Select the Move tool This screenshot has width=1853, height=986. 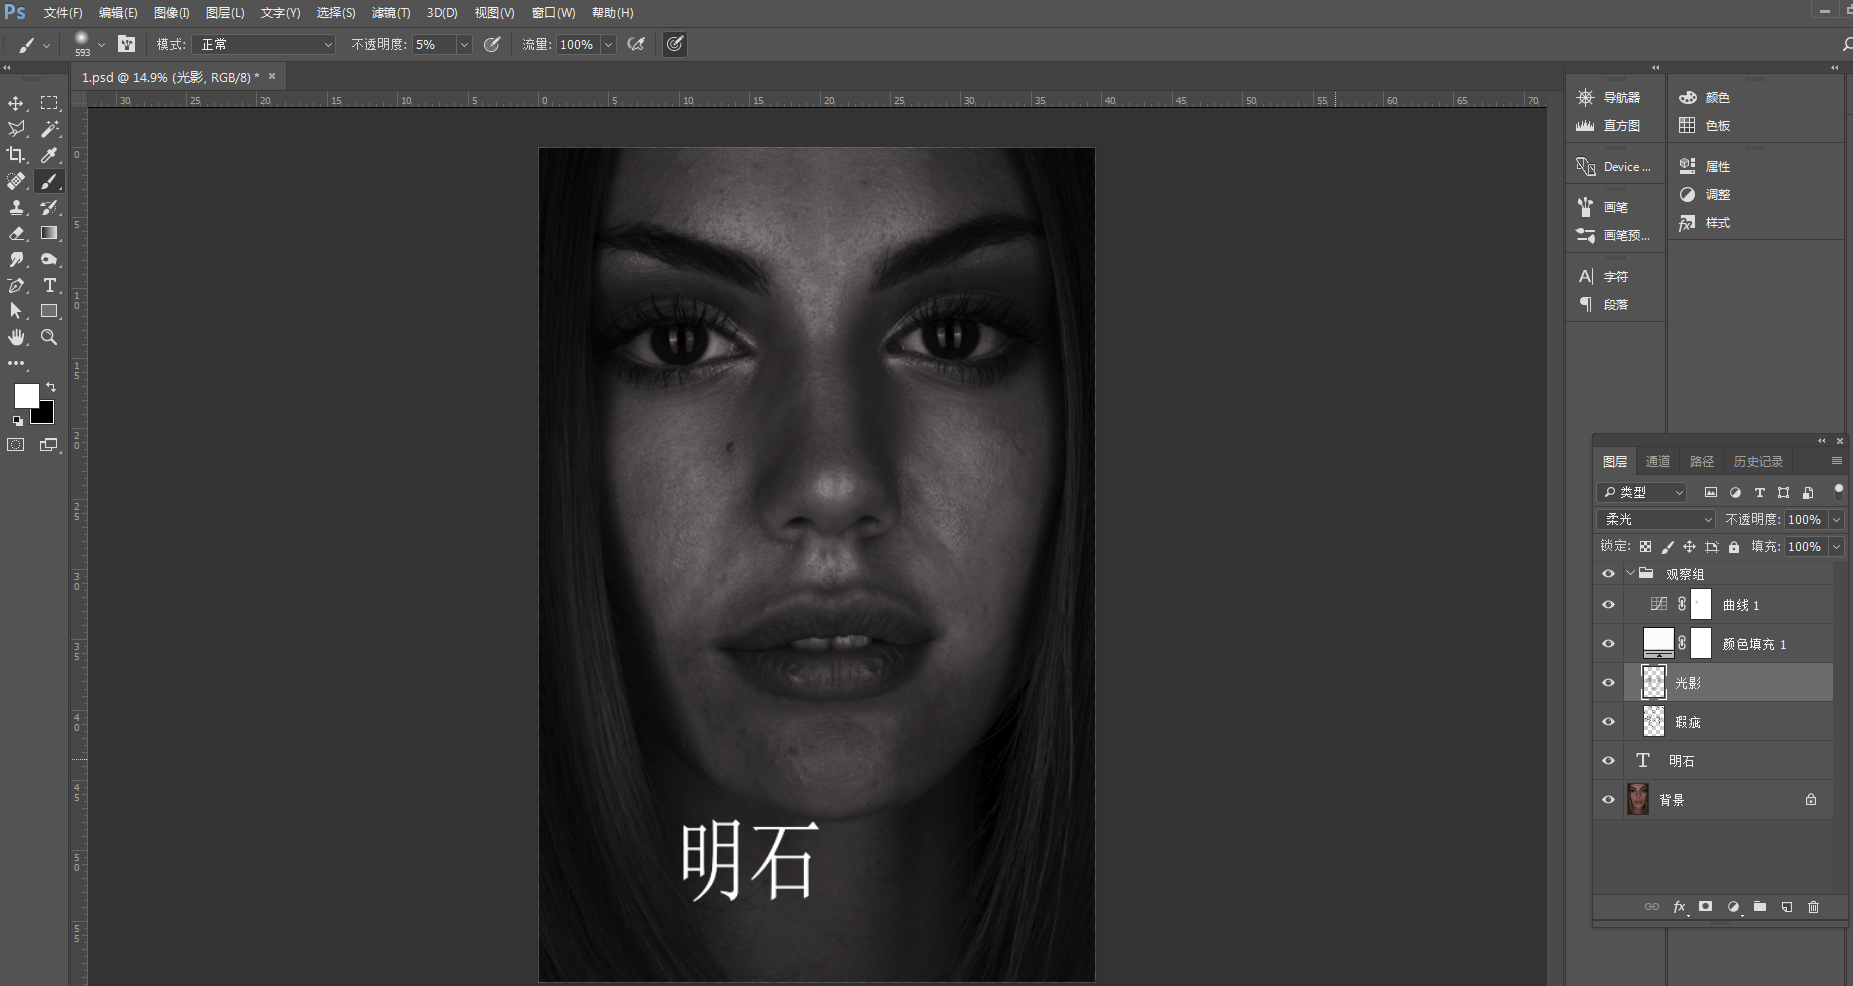click(x=16, y=103)
